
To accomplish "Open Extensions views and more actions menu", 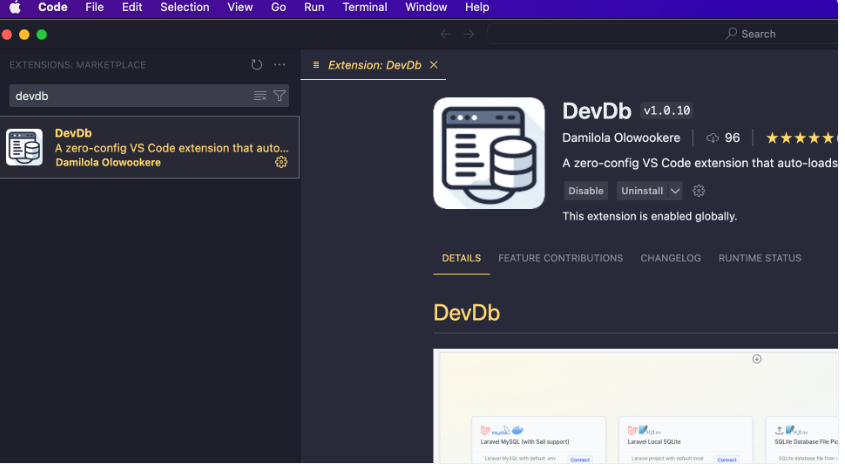I will pos(279,65).
